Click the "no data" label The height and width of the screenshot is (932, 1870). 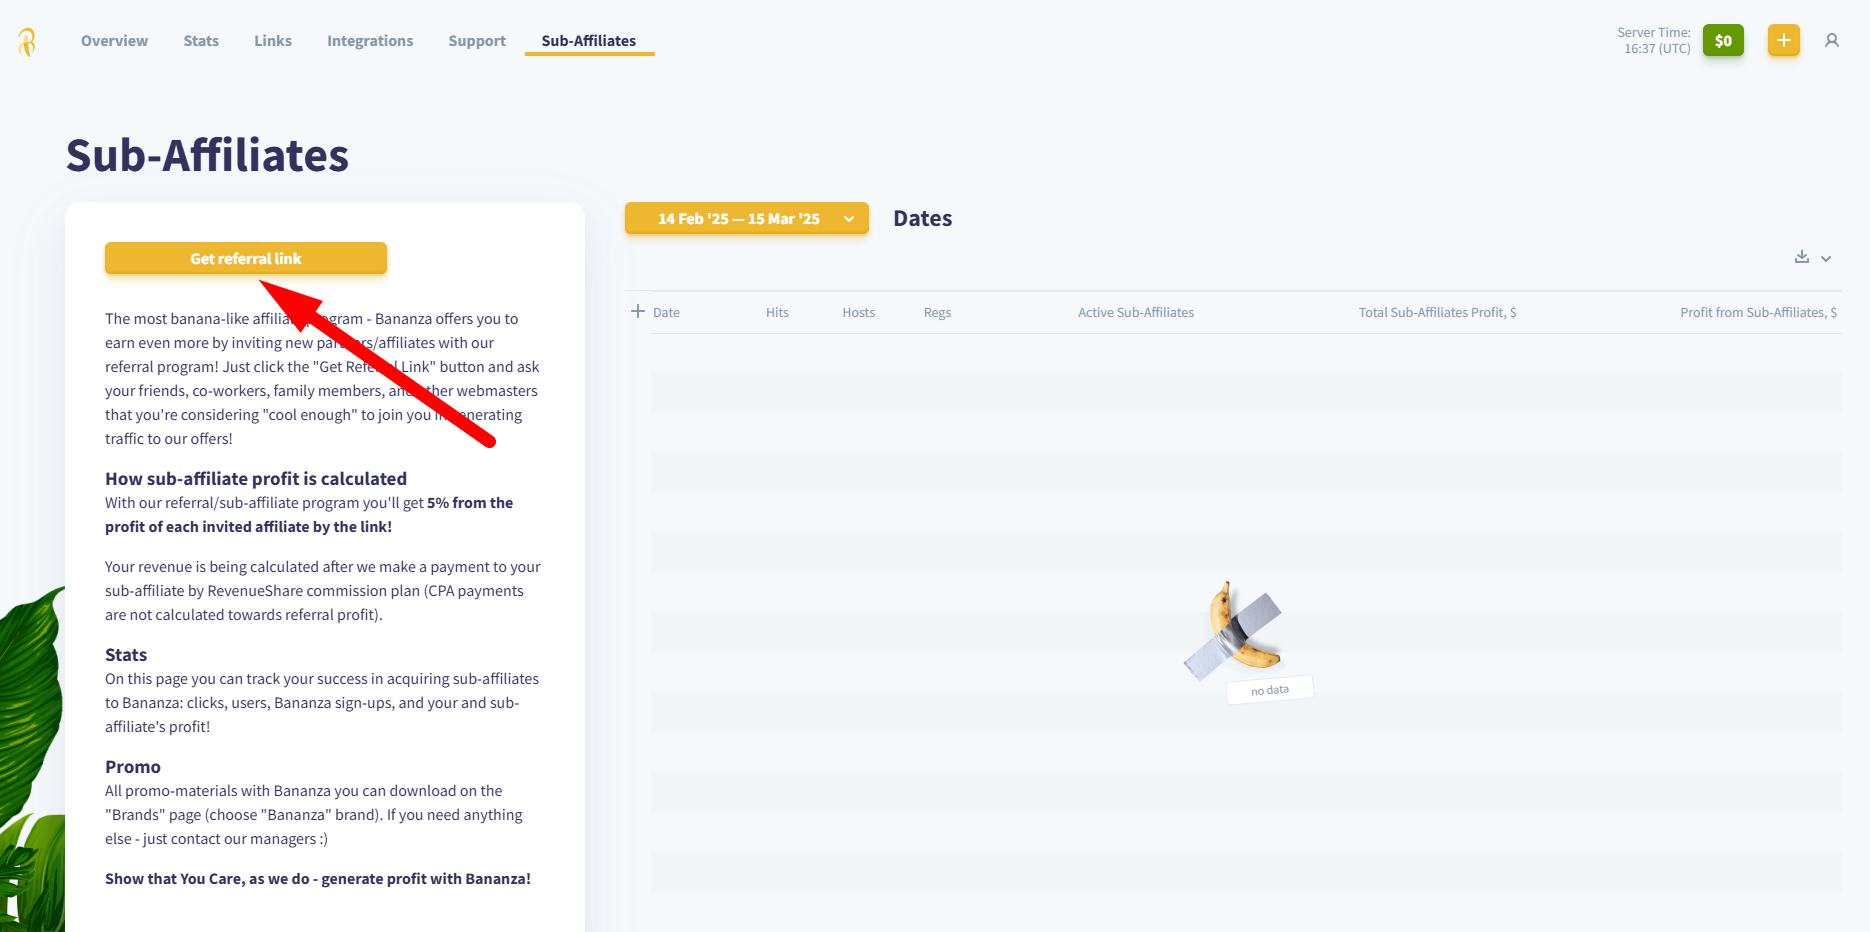pyautogui.click(x=1270, y=690)
